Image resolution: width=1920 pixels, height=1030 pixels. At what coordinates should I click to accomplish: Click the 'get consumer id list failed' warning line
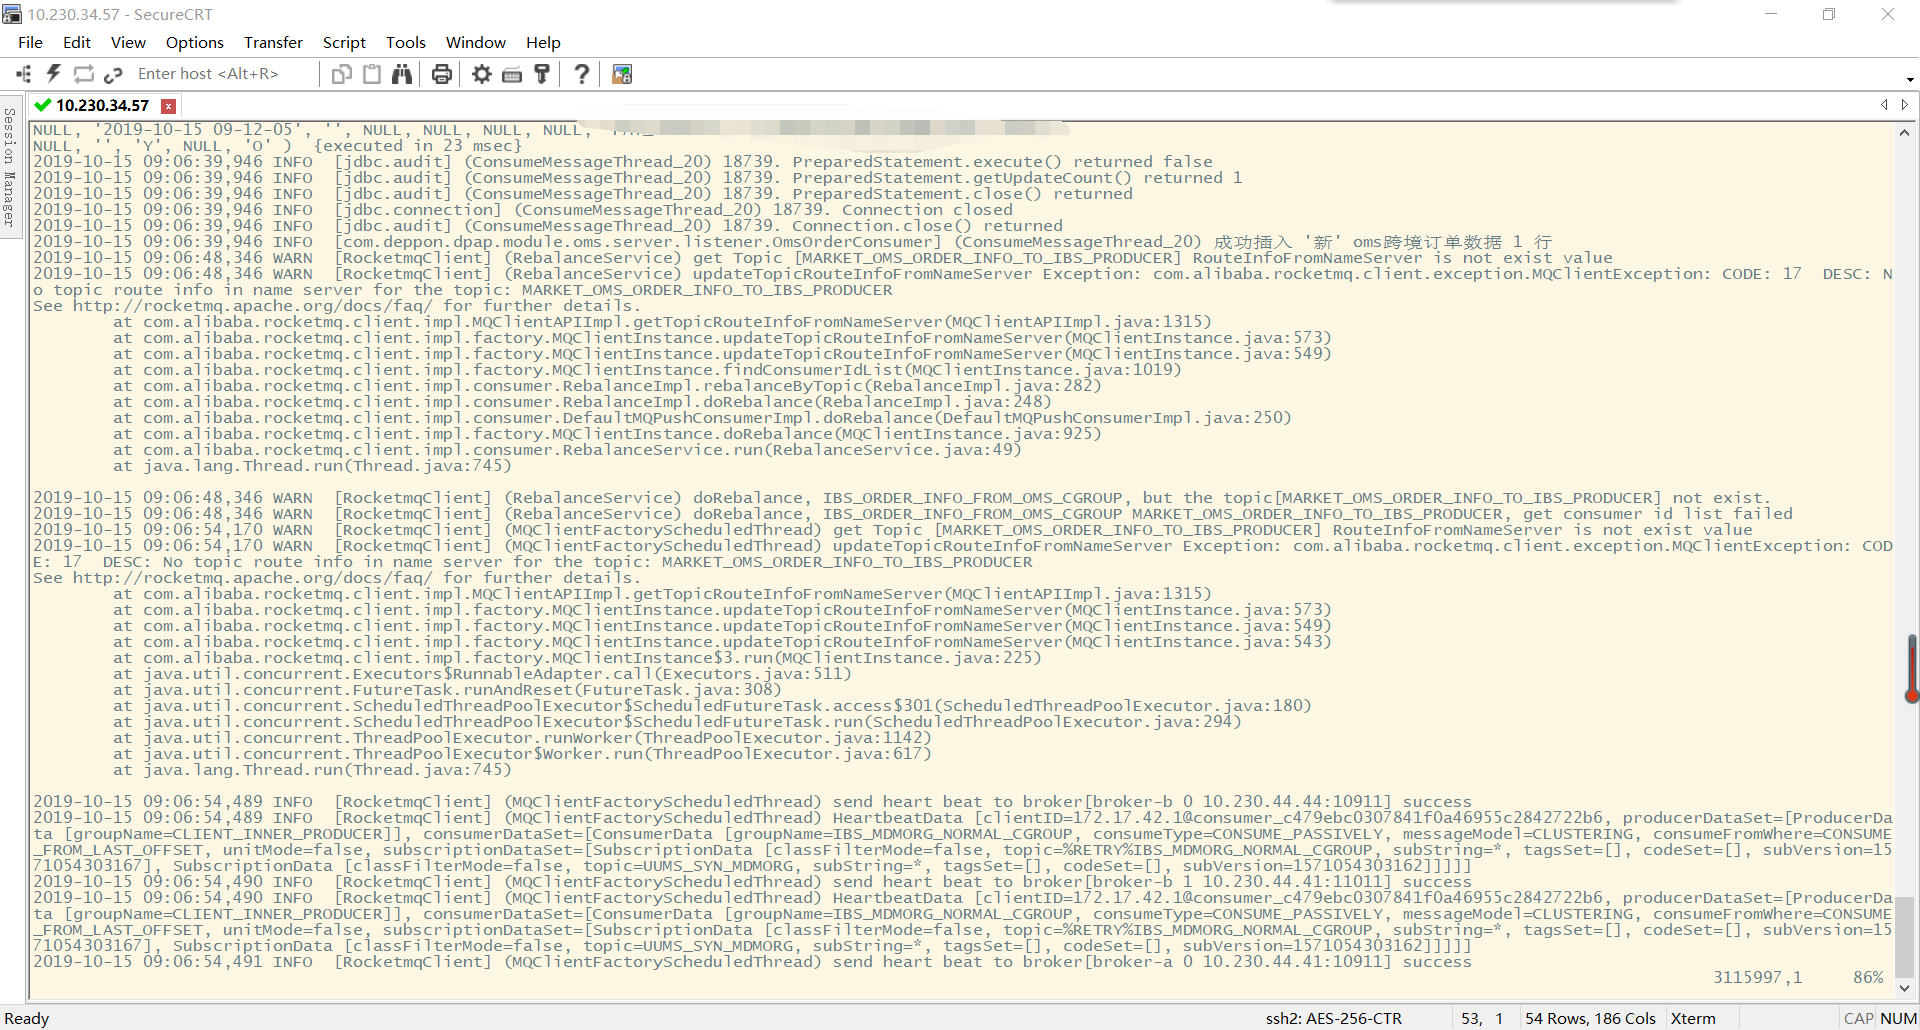tap(913, 514)
